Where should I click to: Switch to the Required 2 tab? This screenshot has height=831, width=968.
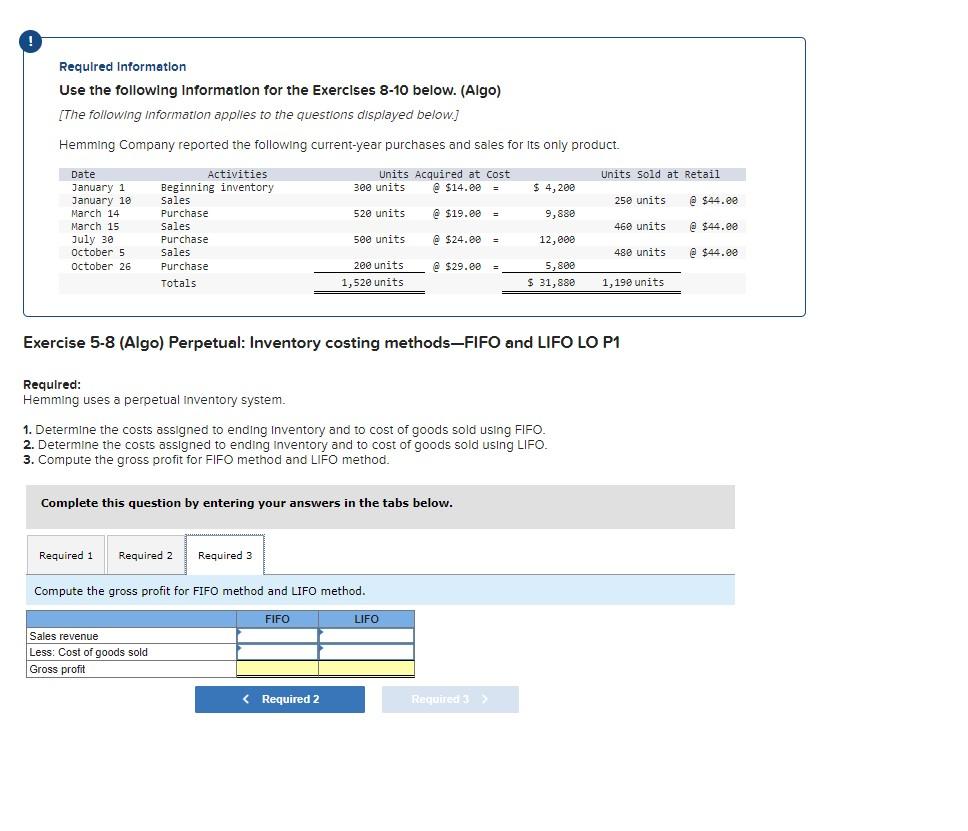[x=146, y=555]
